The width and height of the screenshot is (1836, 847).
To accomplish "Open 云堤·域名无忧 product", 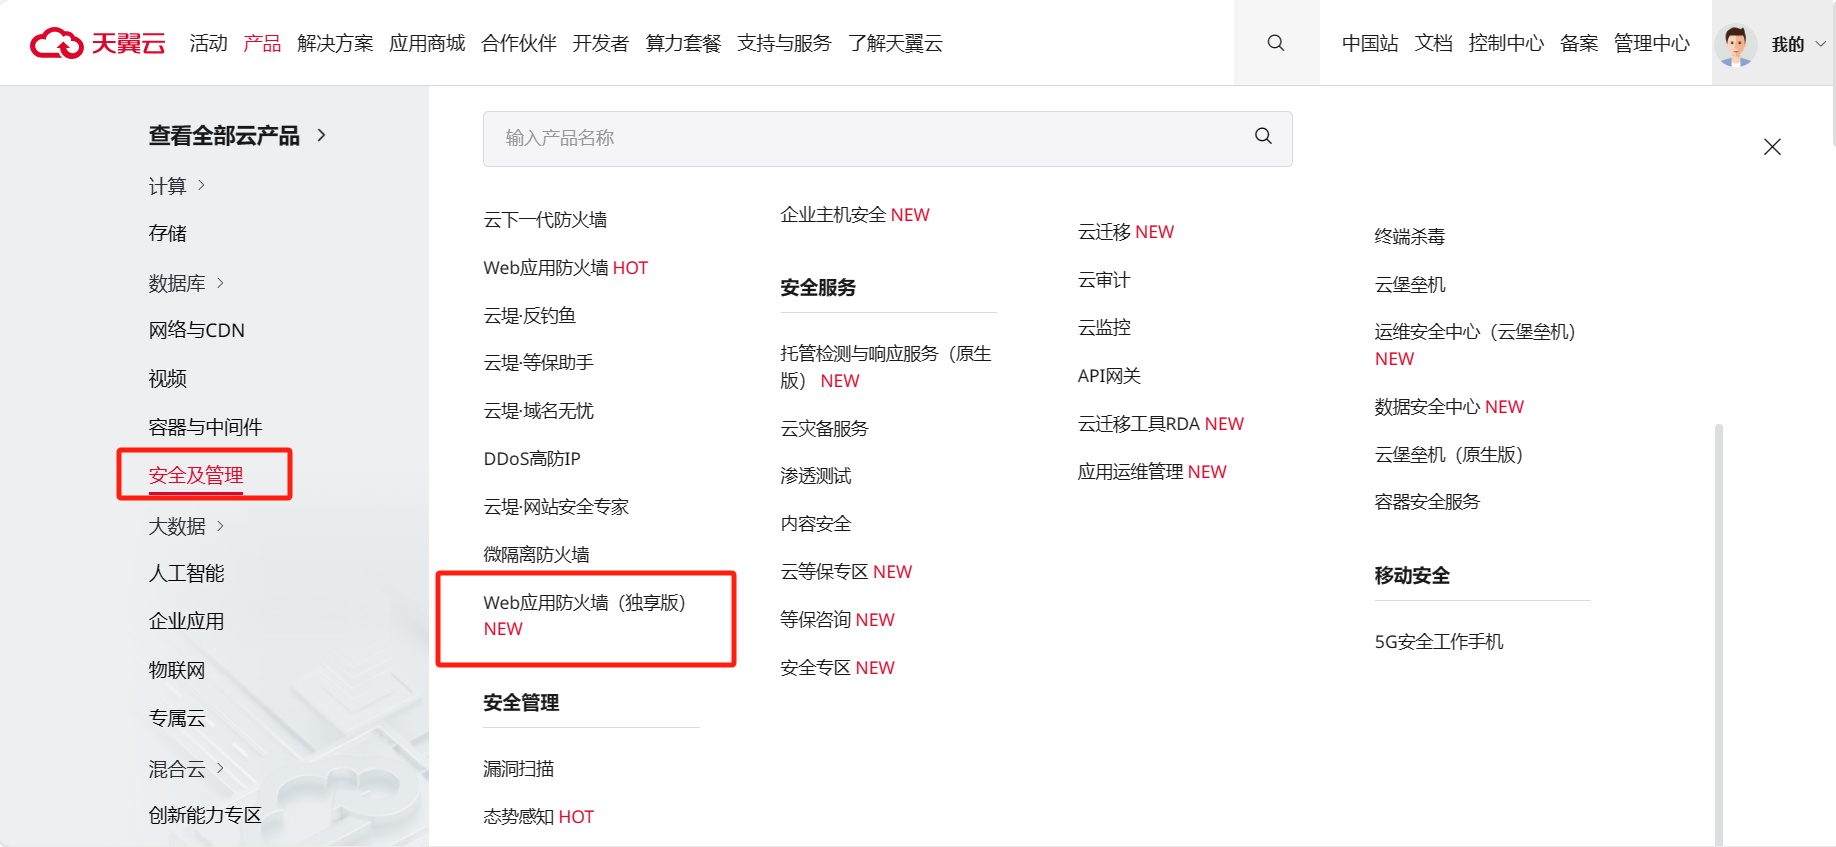I will point(539,410).
